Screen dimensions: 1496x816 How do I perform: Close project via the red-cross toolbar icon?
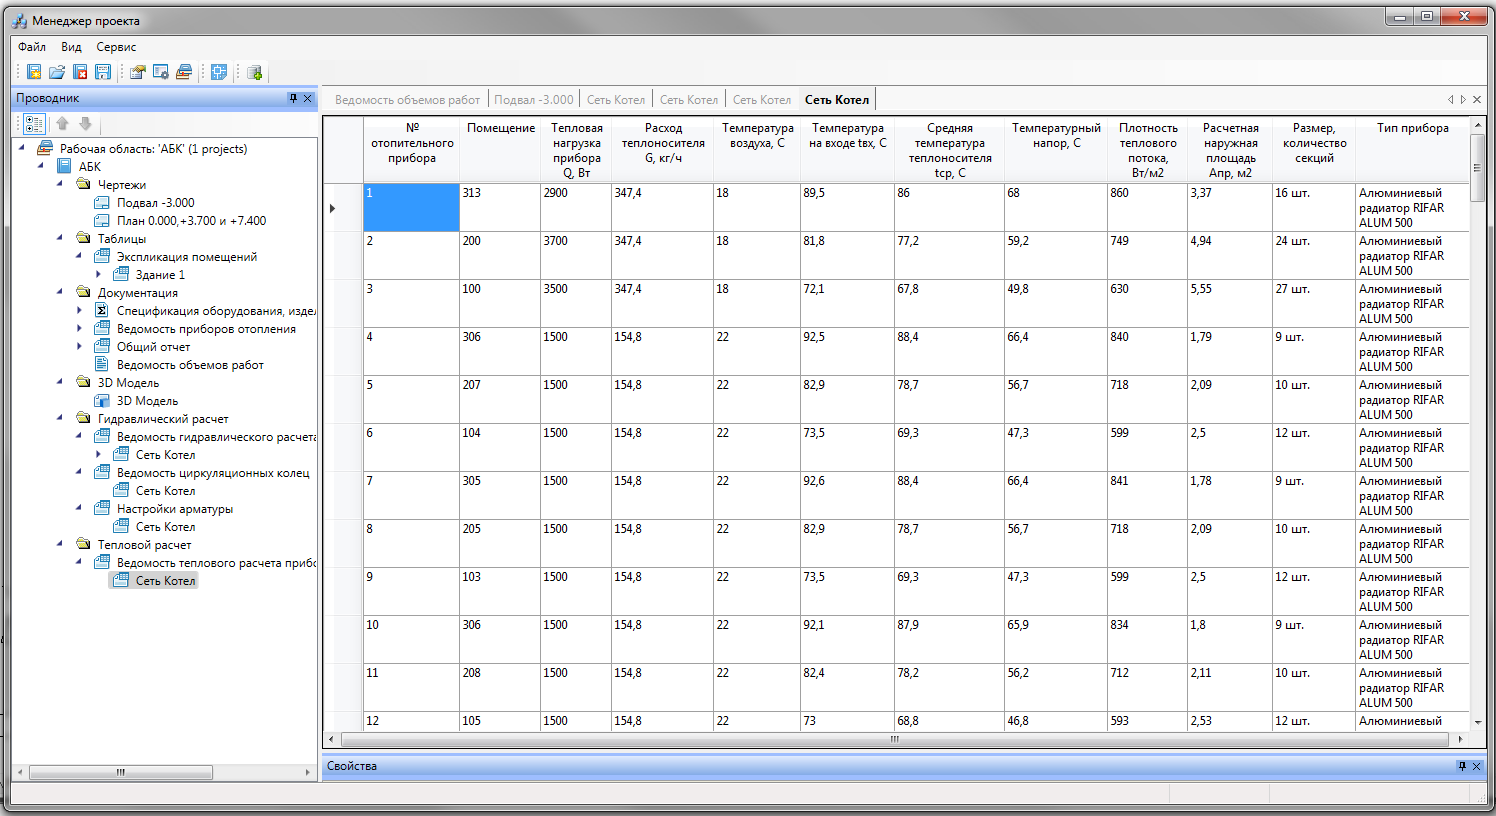click(x=80, y=72)
